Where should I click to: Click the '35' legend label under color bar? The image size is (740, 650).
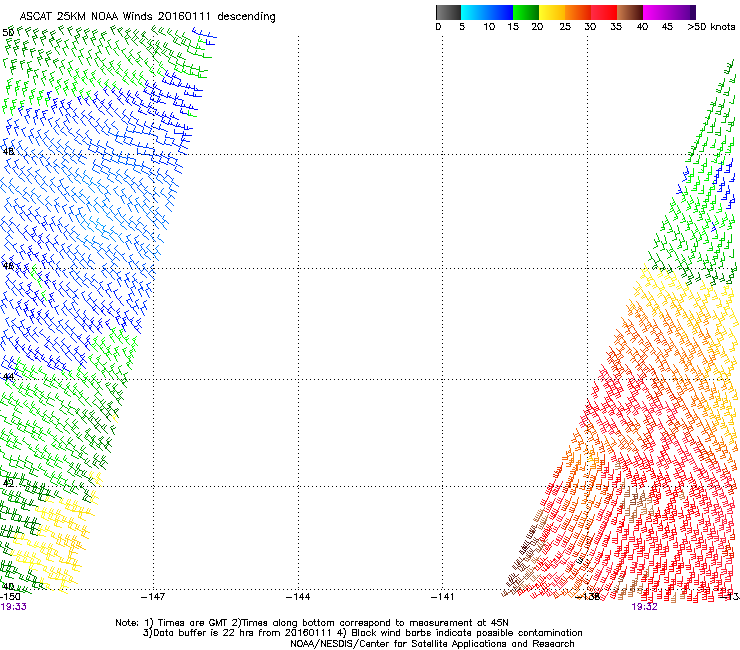[616, 26]
